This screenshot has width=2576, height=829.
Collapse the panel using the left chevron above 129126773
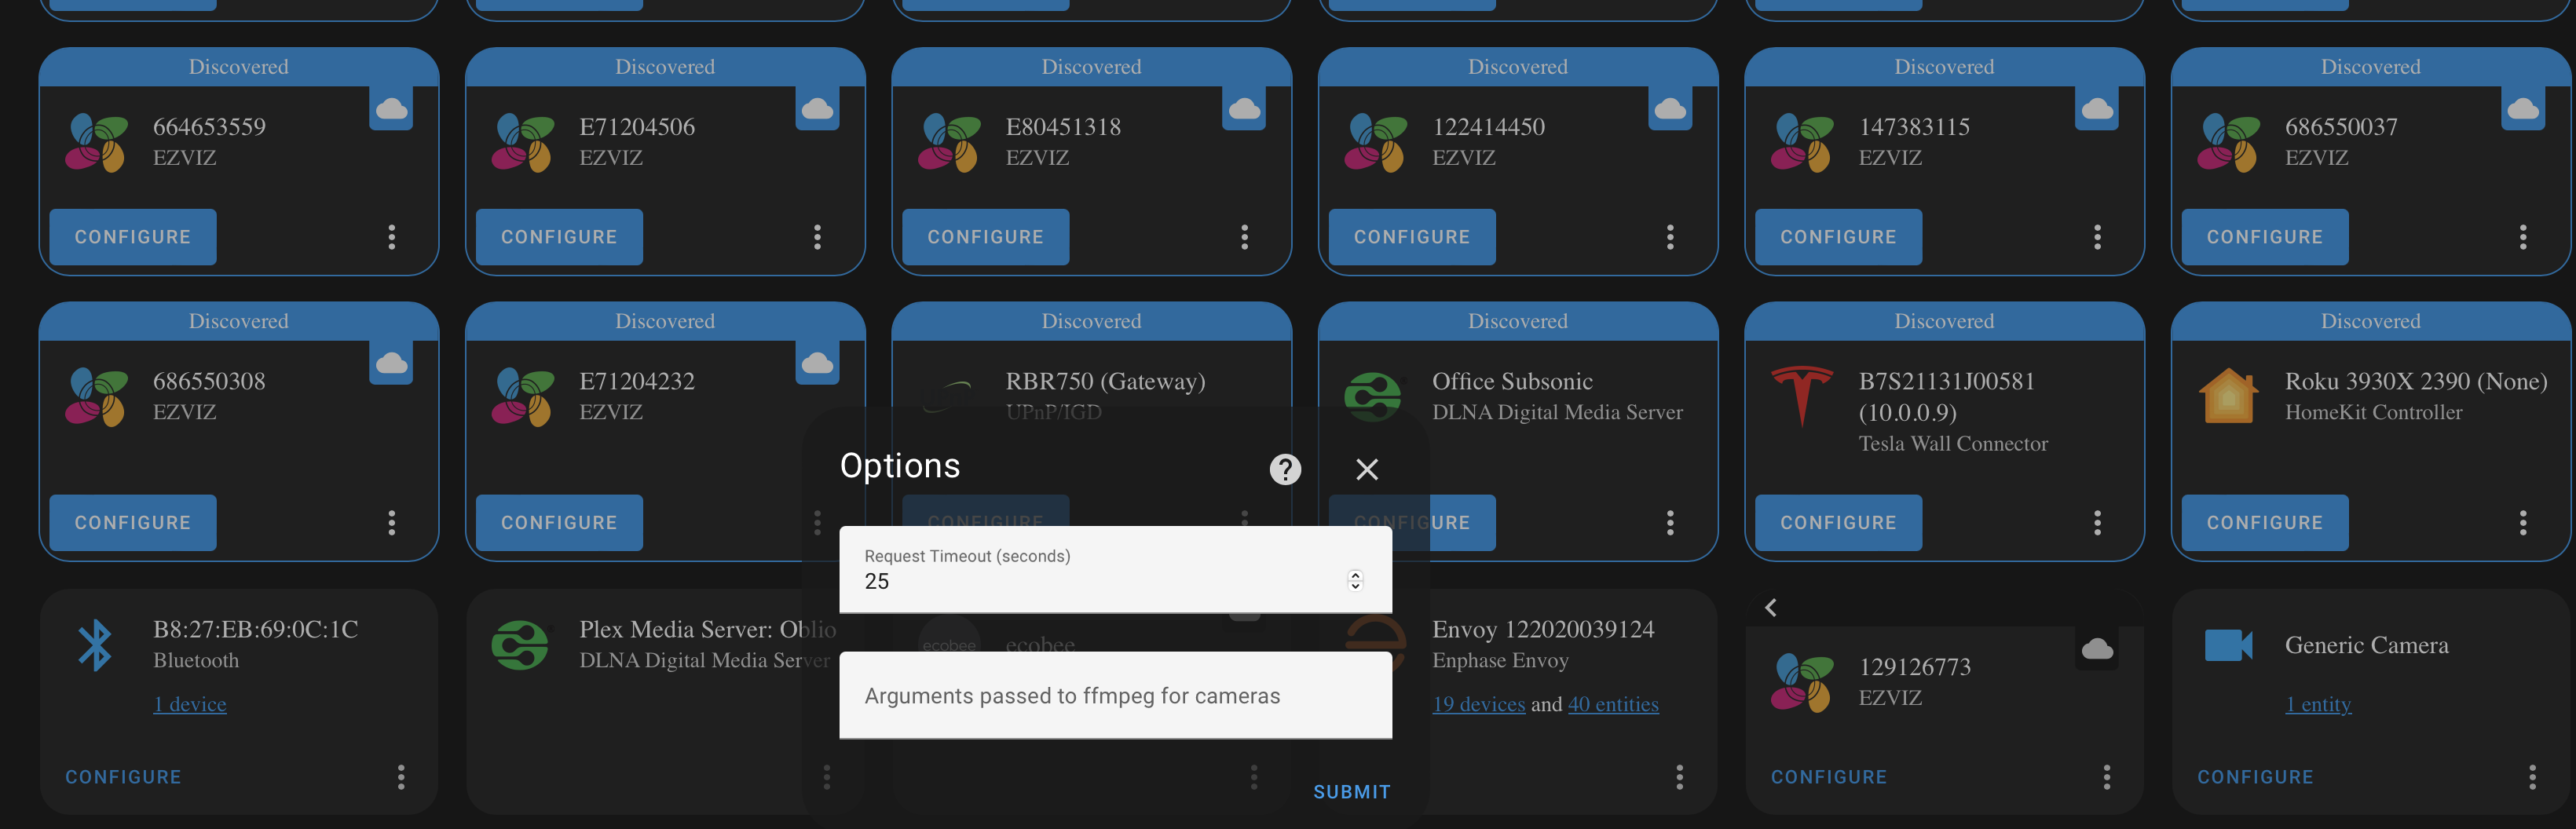coord(1771,607)
